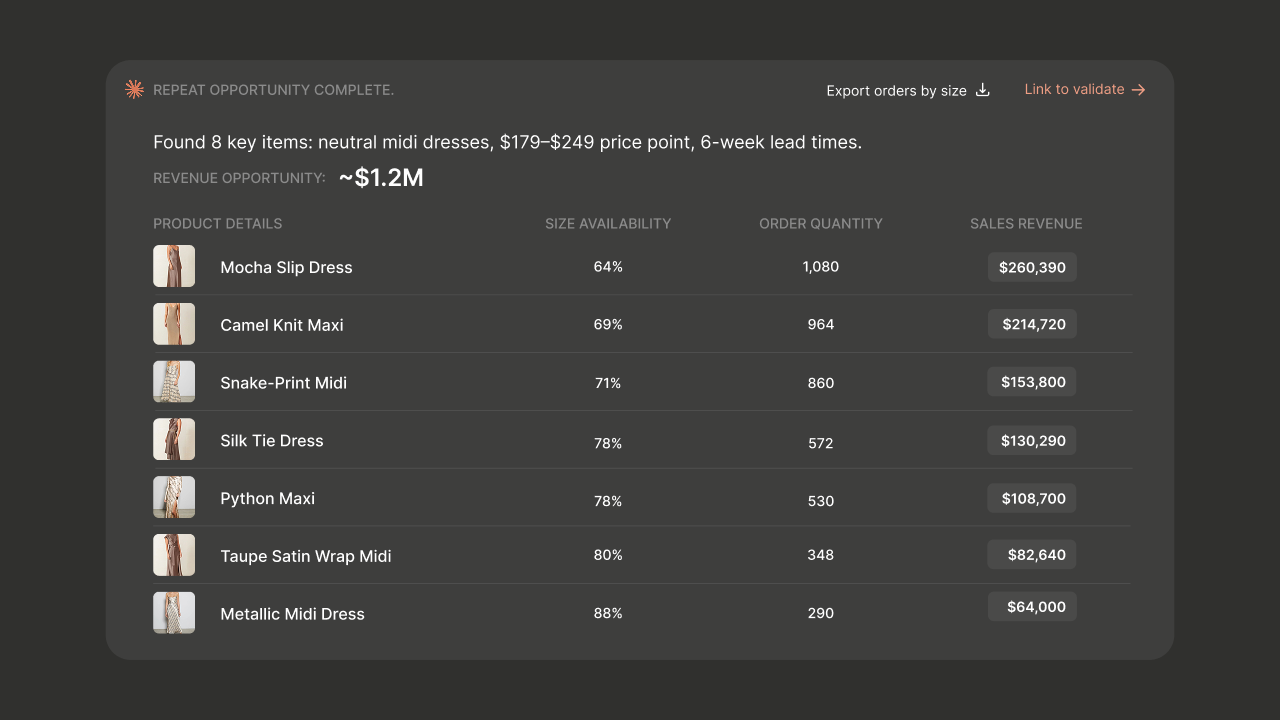The height and width of the screenshot is (720, 1280).
Task: Click the Product Details column header
Action: (218, 224)
